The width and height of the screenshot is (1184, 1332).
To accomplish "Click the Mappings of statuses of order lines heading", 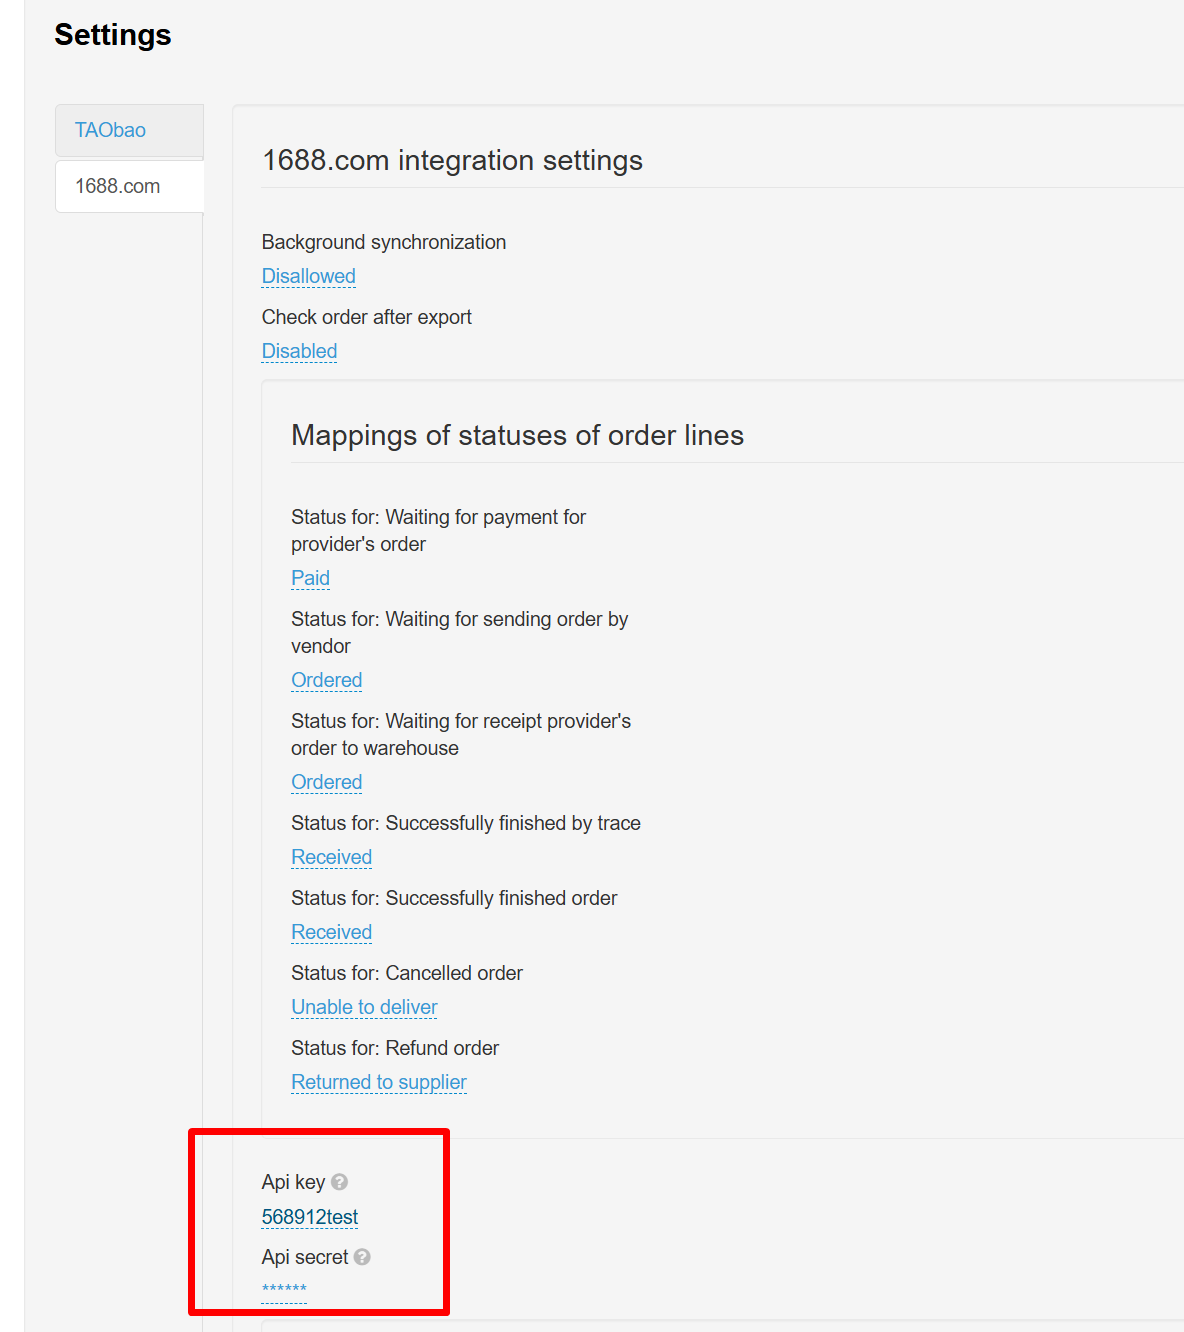I will (517, 436).
